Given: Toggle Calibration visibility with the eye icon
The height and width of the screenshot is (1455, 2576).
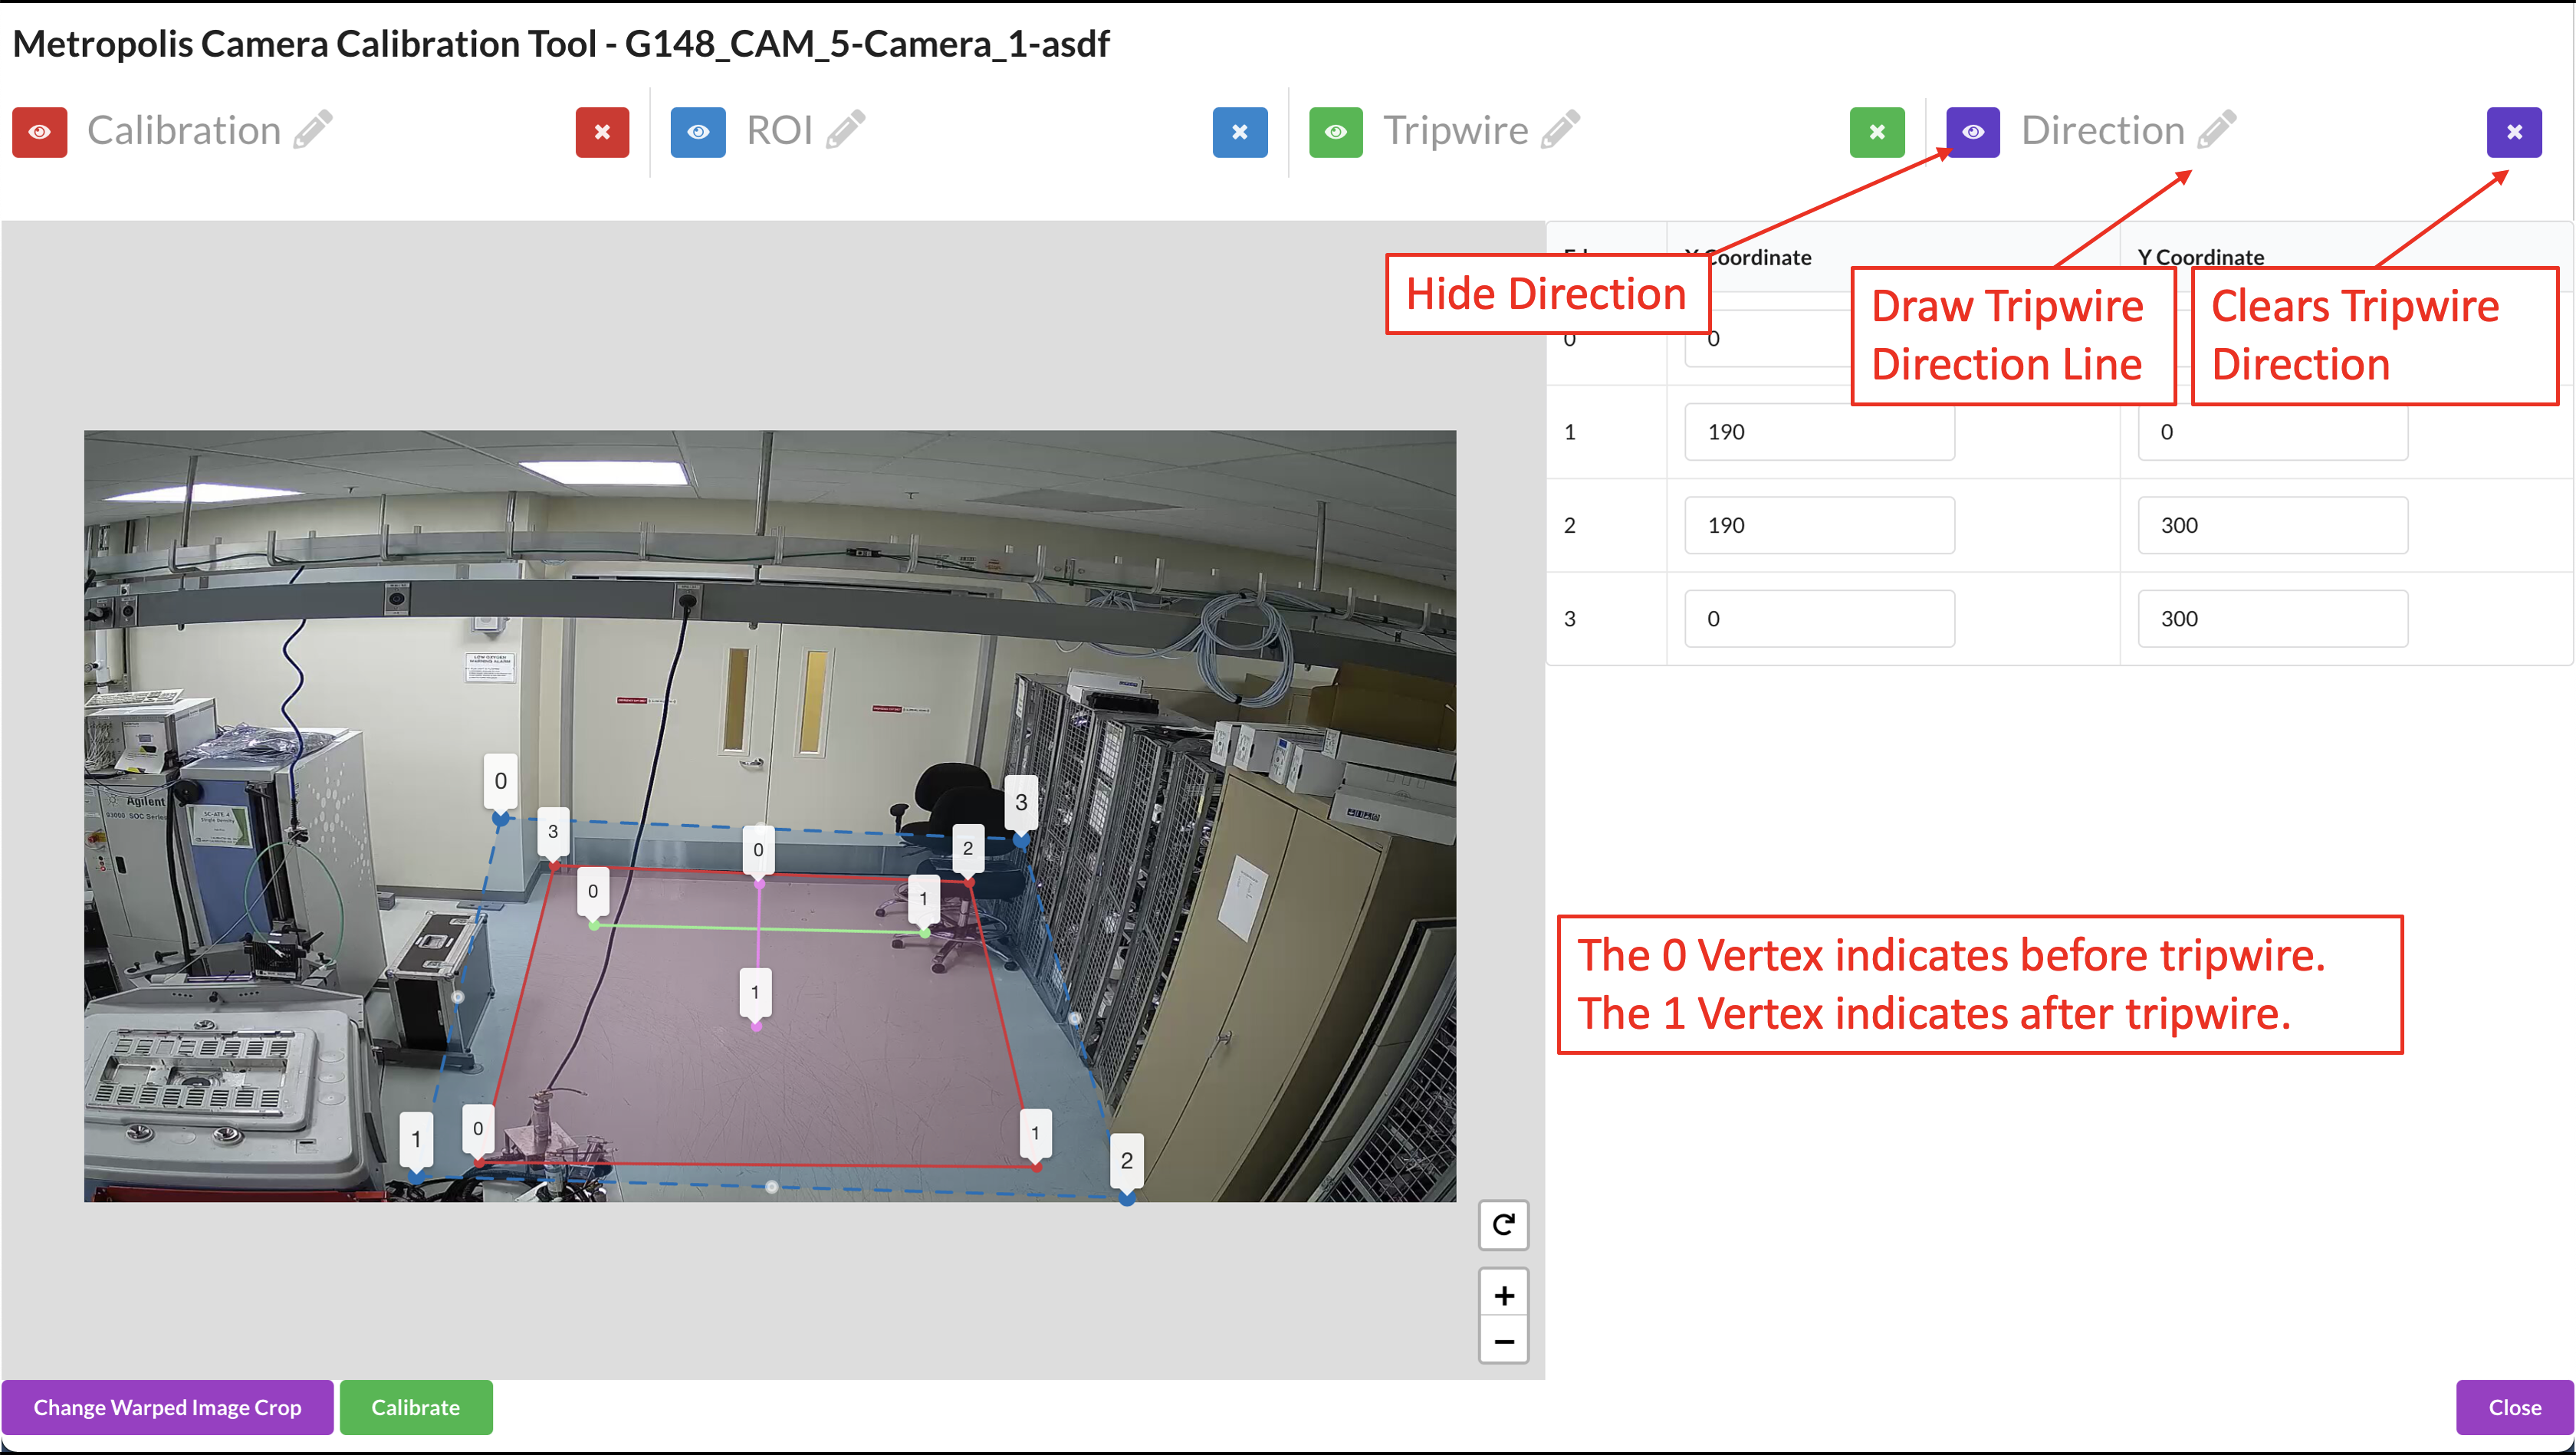Looking at the screenshot, I should click(39, 131).
